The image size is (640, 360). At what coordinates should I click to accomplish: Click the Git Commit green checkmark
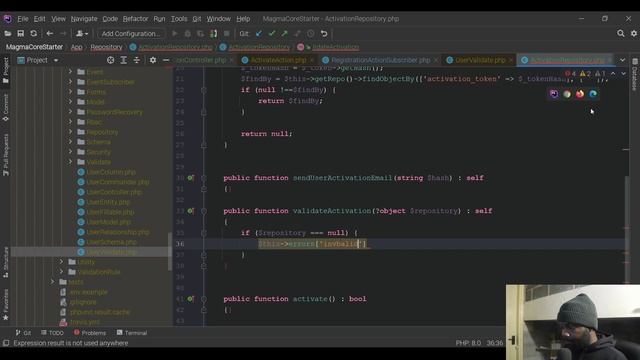click(272, 33)
